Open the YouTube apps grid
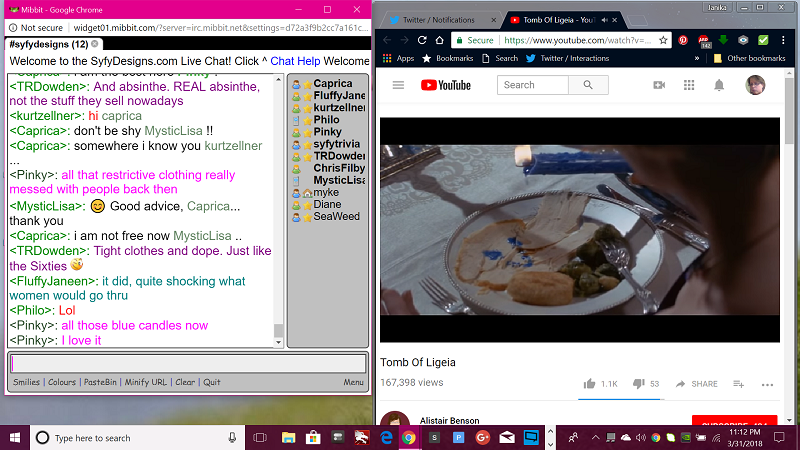 coord(689,85)
